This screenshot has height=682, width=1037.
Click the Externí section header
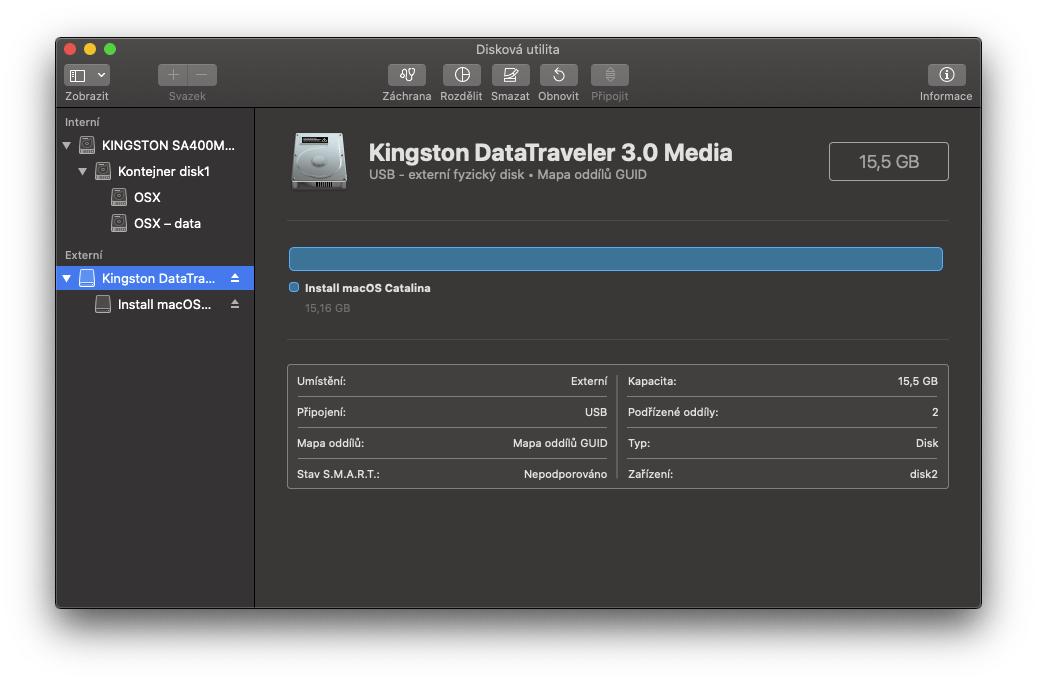[84, 255]
